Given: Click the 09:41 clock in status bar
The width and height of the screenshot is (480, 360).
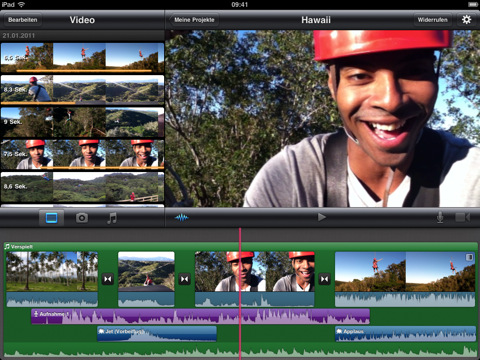Looking at the screenshot, I should [x=239, y=4].
